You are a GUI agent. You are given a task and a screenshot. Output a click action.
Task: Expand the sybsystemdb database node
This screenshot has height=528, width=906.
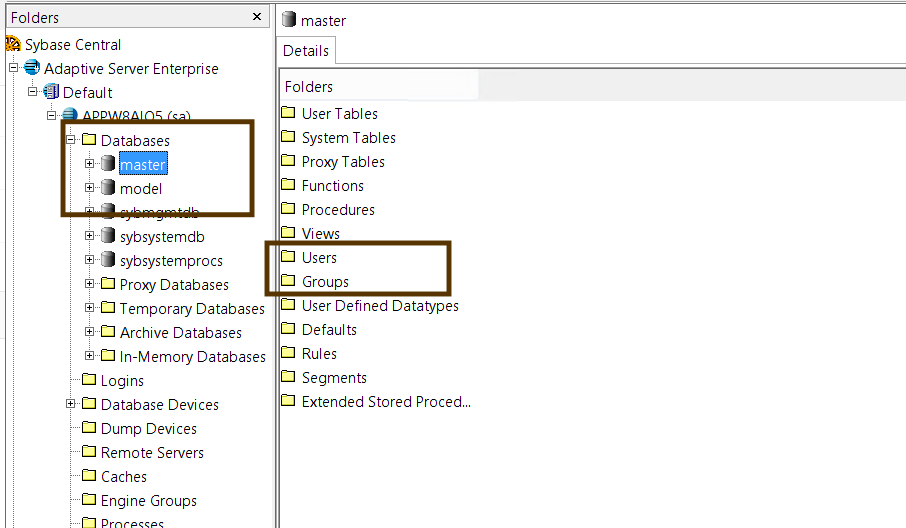pyautogui.click(x=90, y=235)
